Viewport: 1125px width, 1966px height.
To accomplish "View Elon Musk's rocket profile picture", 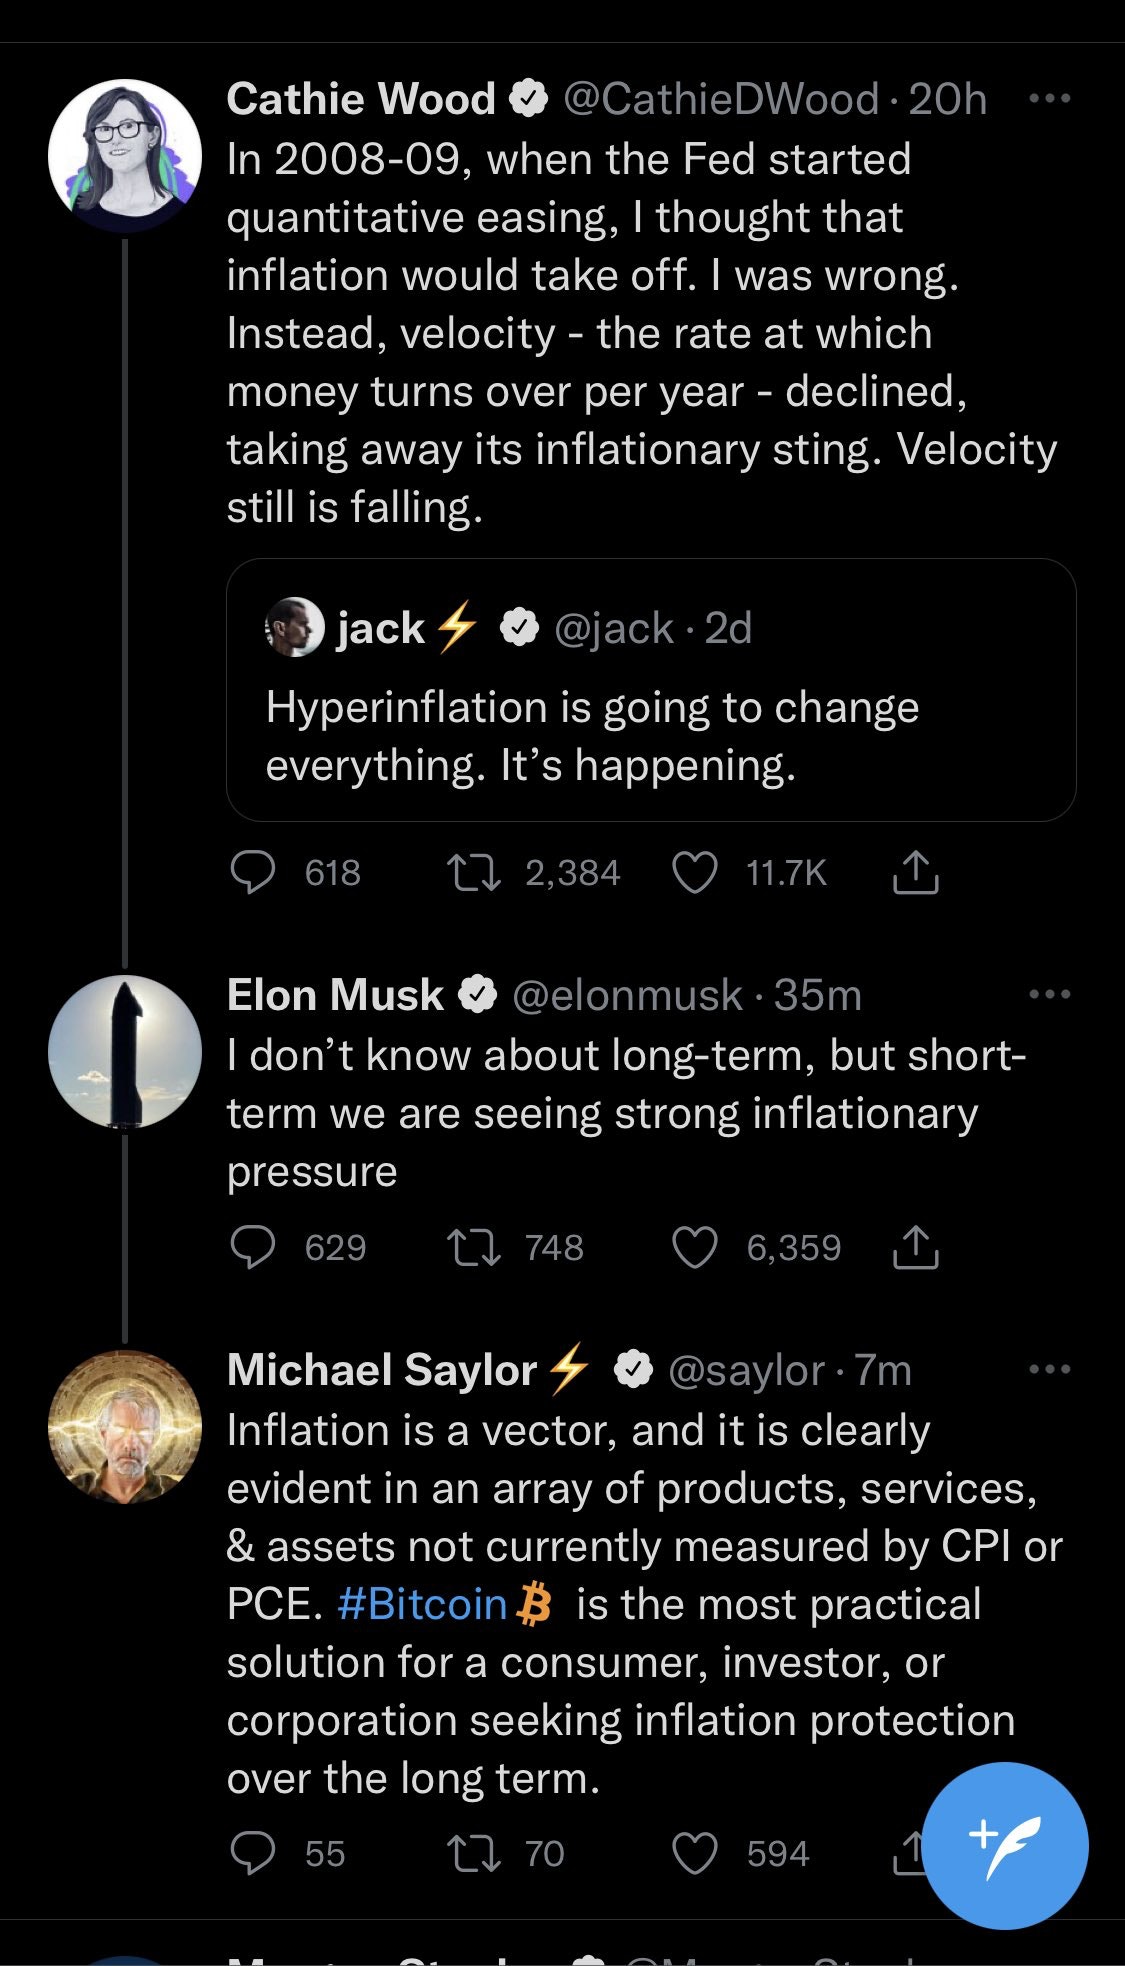I will coord(125,1052).
